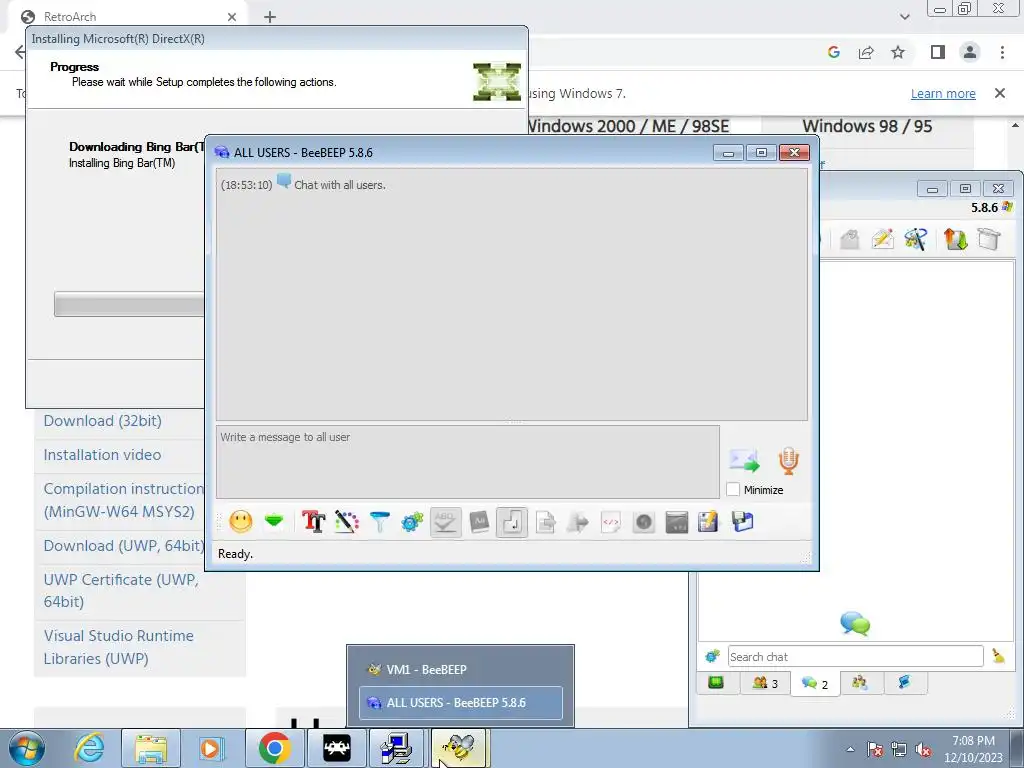1024x768 pixels.
Task: Send message with envelope arrow icon
Action: click(x=744, y=460)
